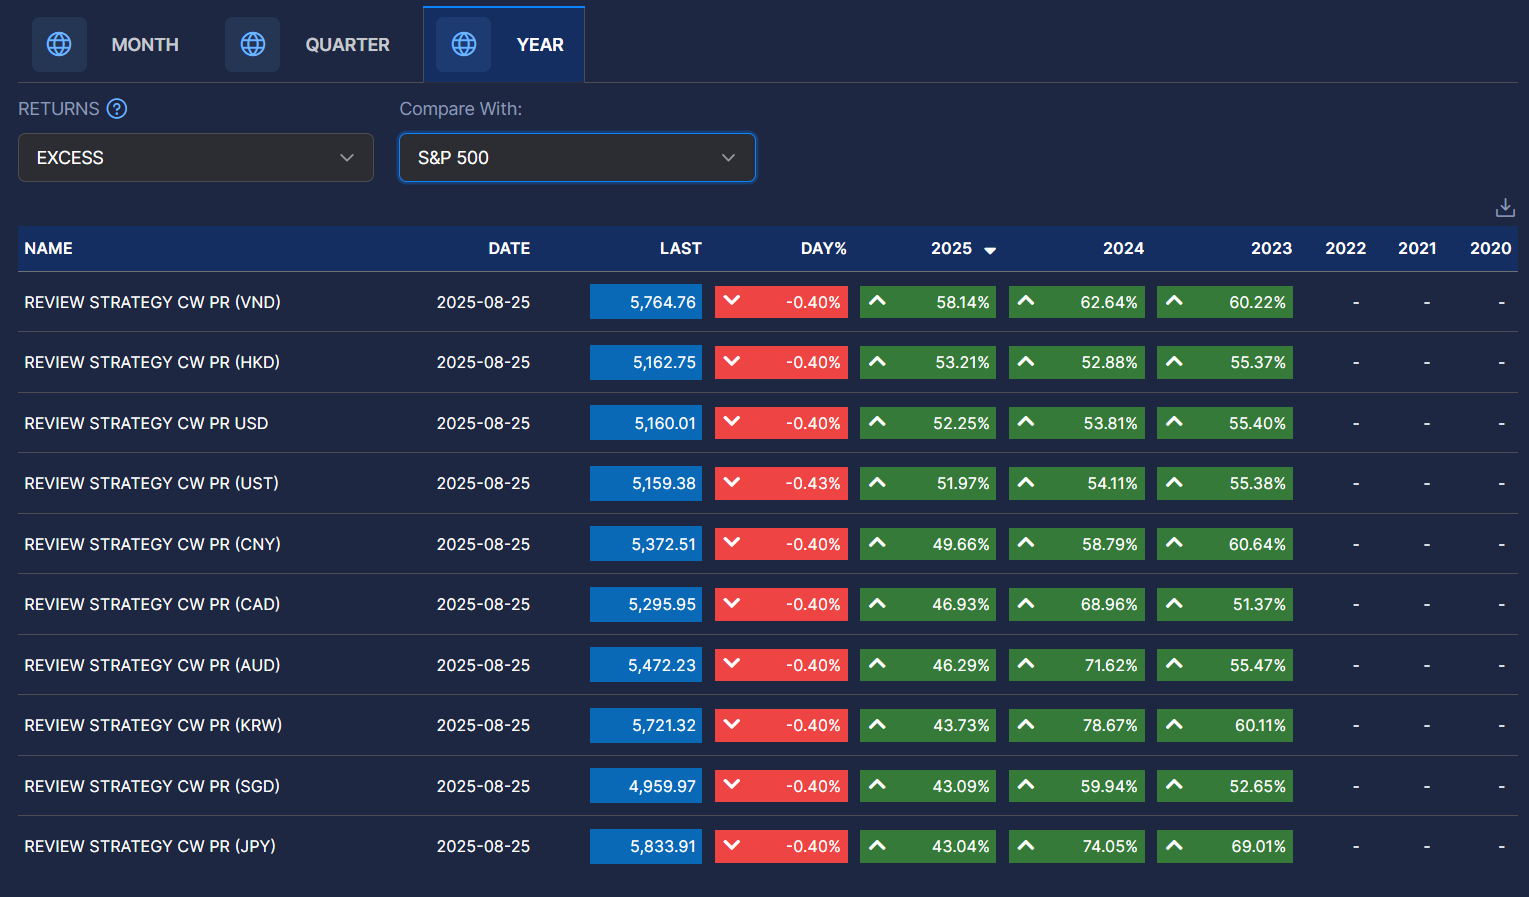Screen dimensions: 1529x897
Task: Download the table using the export icon
Action: pos(1505,208)
